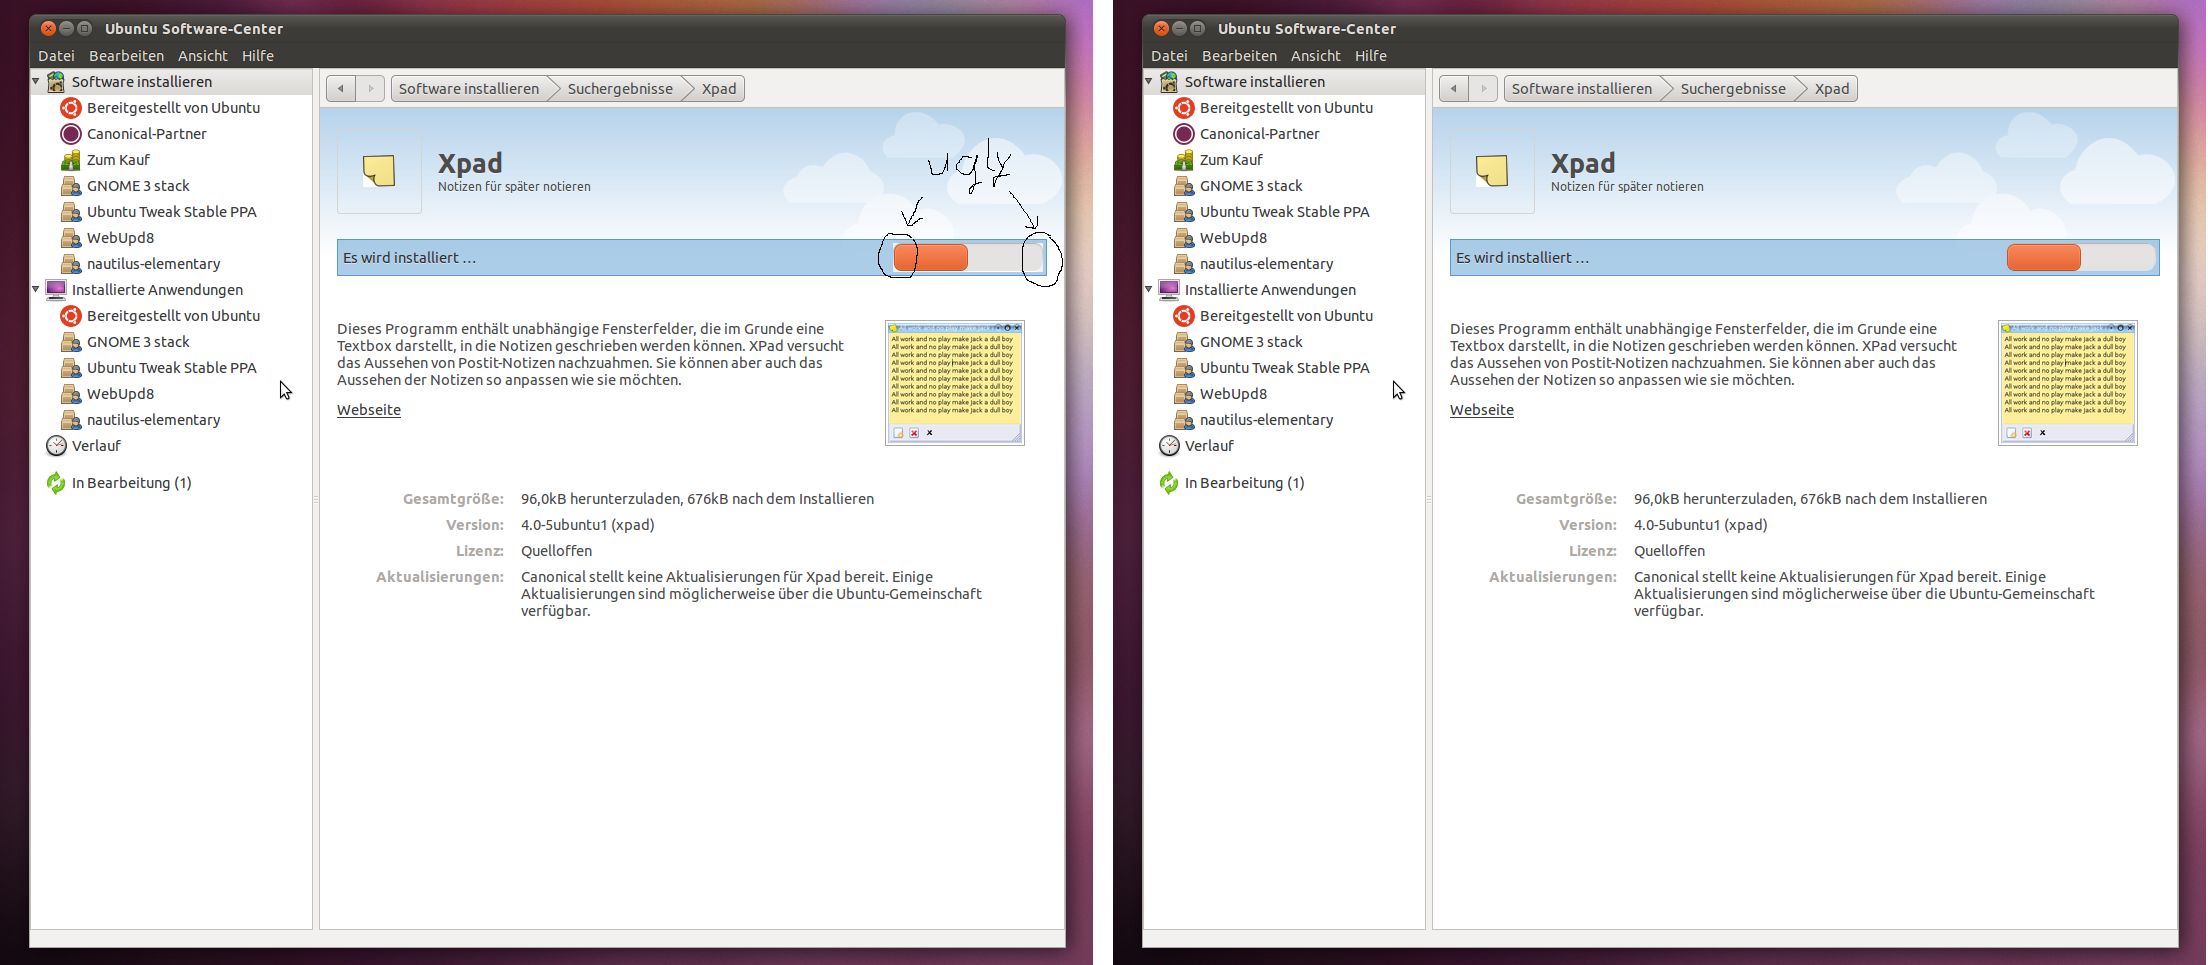Click the Canonical-Partner icon in left window
Screen dimensions: 2208x965
tap(70, 134)
